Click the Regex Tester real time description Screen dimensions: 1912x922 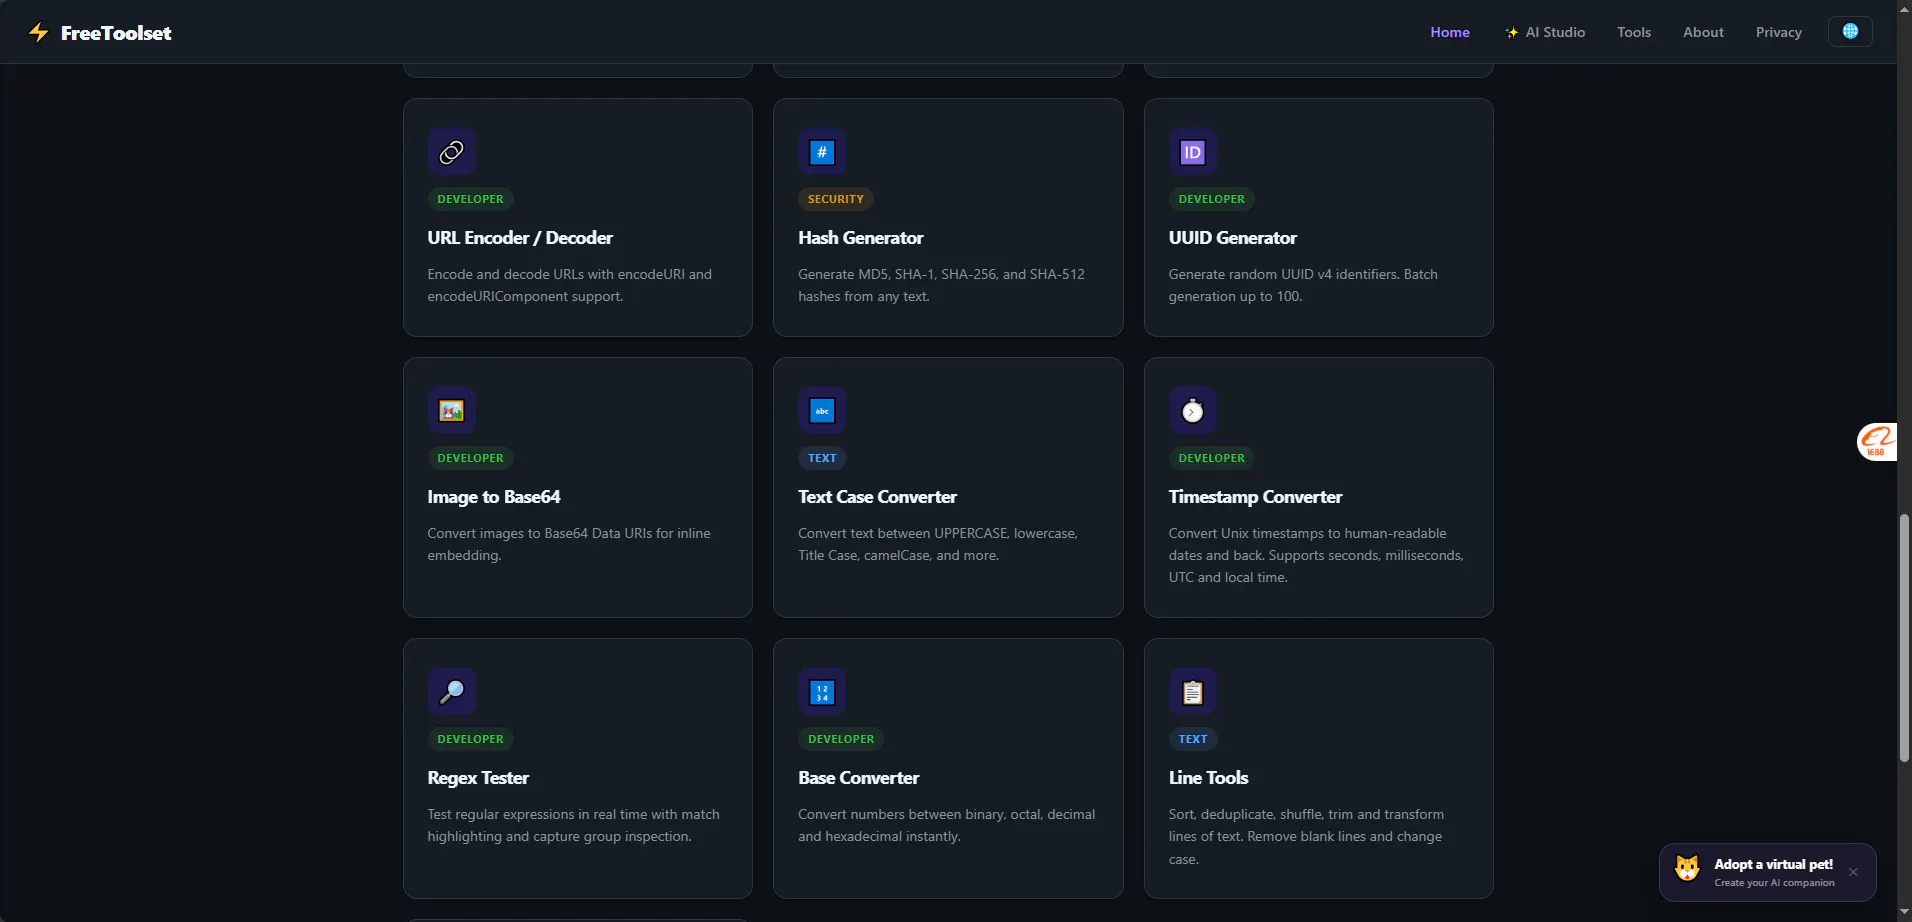tap(574, 826)
